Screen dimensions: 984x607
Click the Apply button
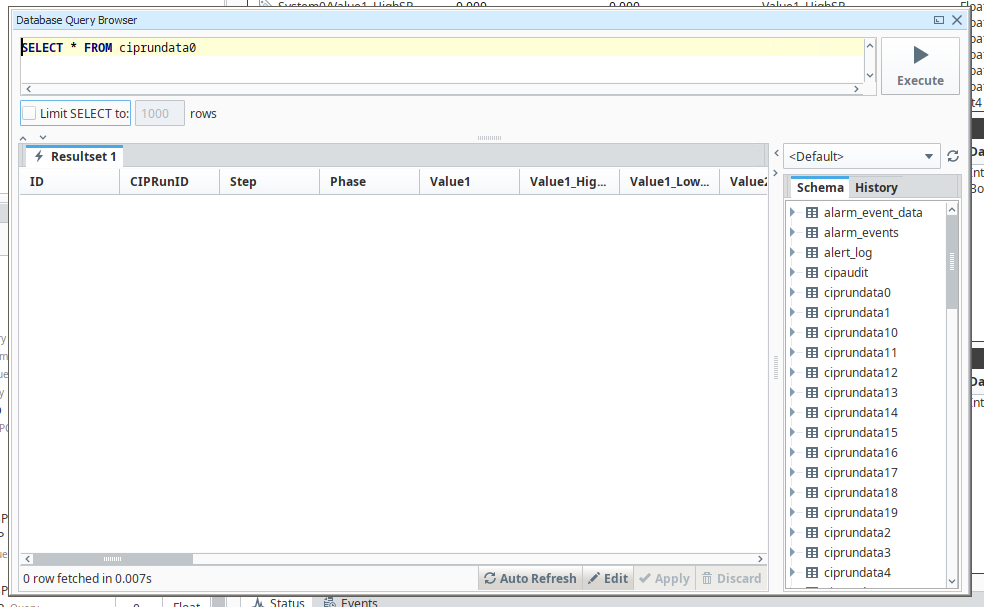coord(664,578)
